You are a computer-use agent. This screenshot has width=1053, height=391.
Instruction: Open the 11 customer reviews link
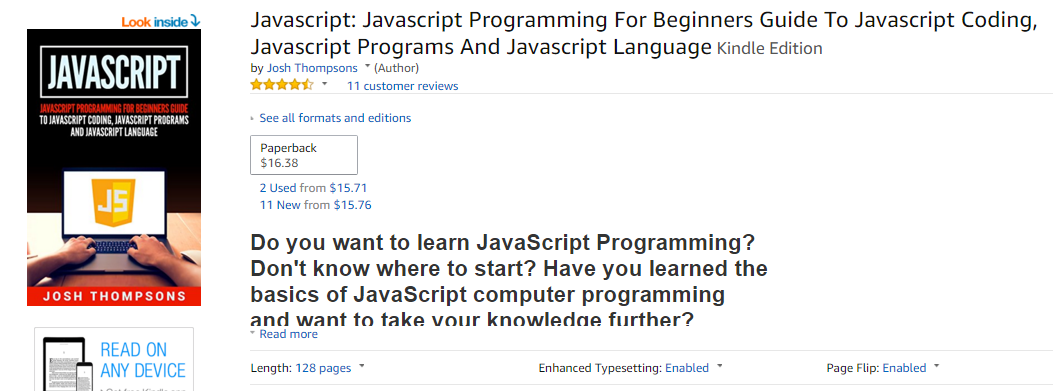[x=402, y=86]
